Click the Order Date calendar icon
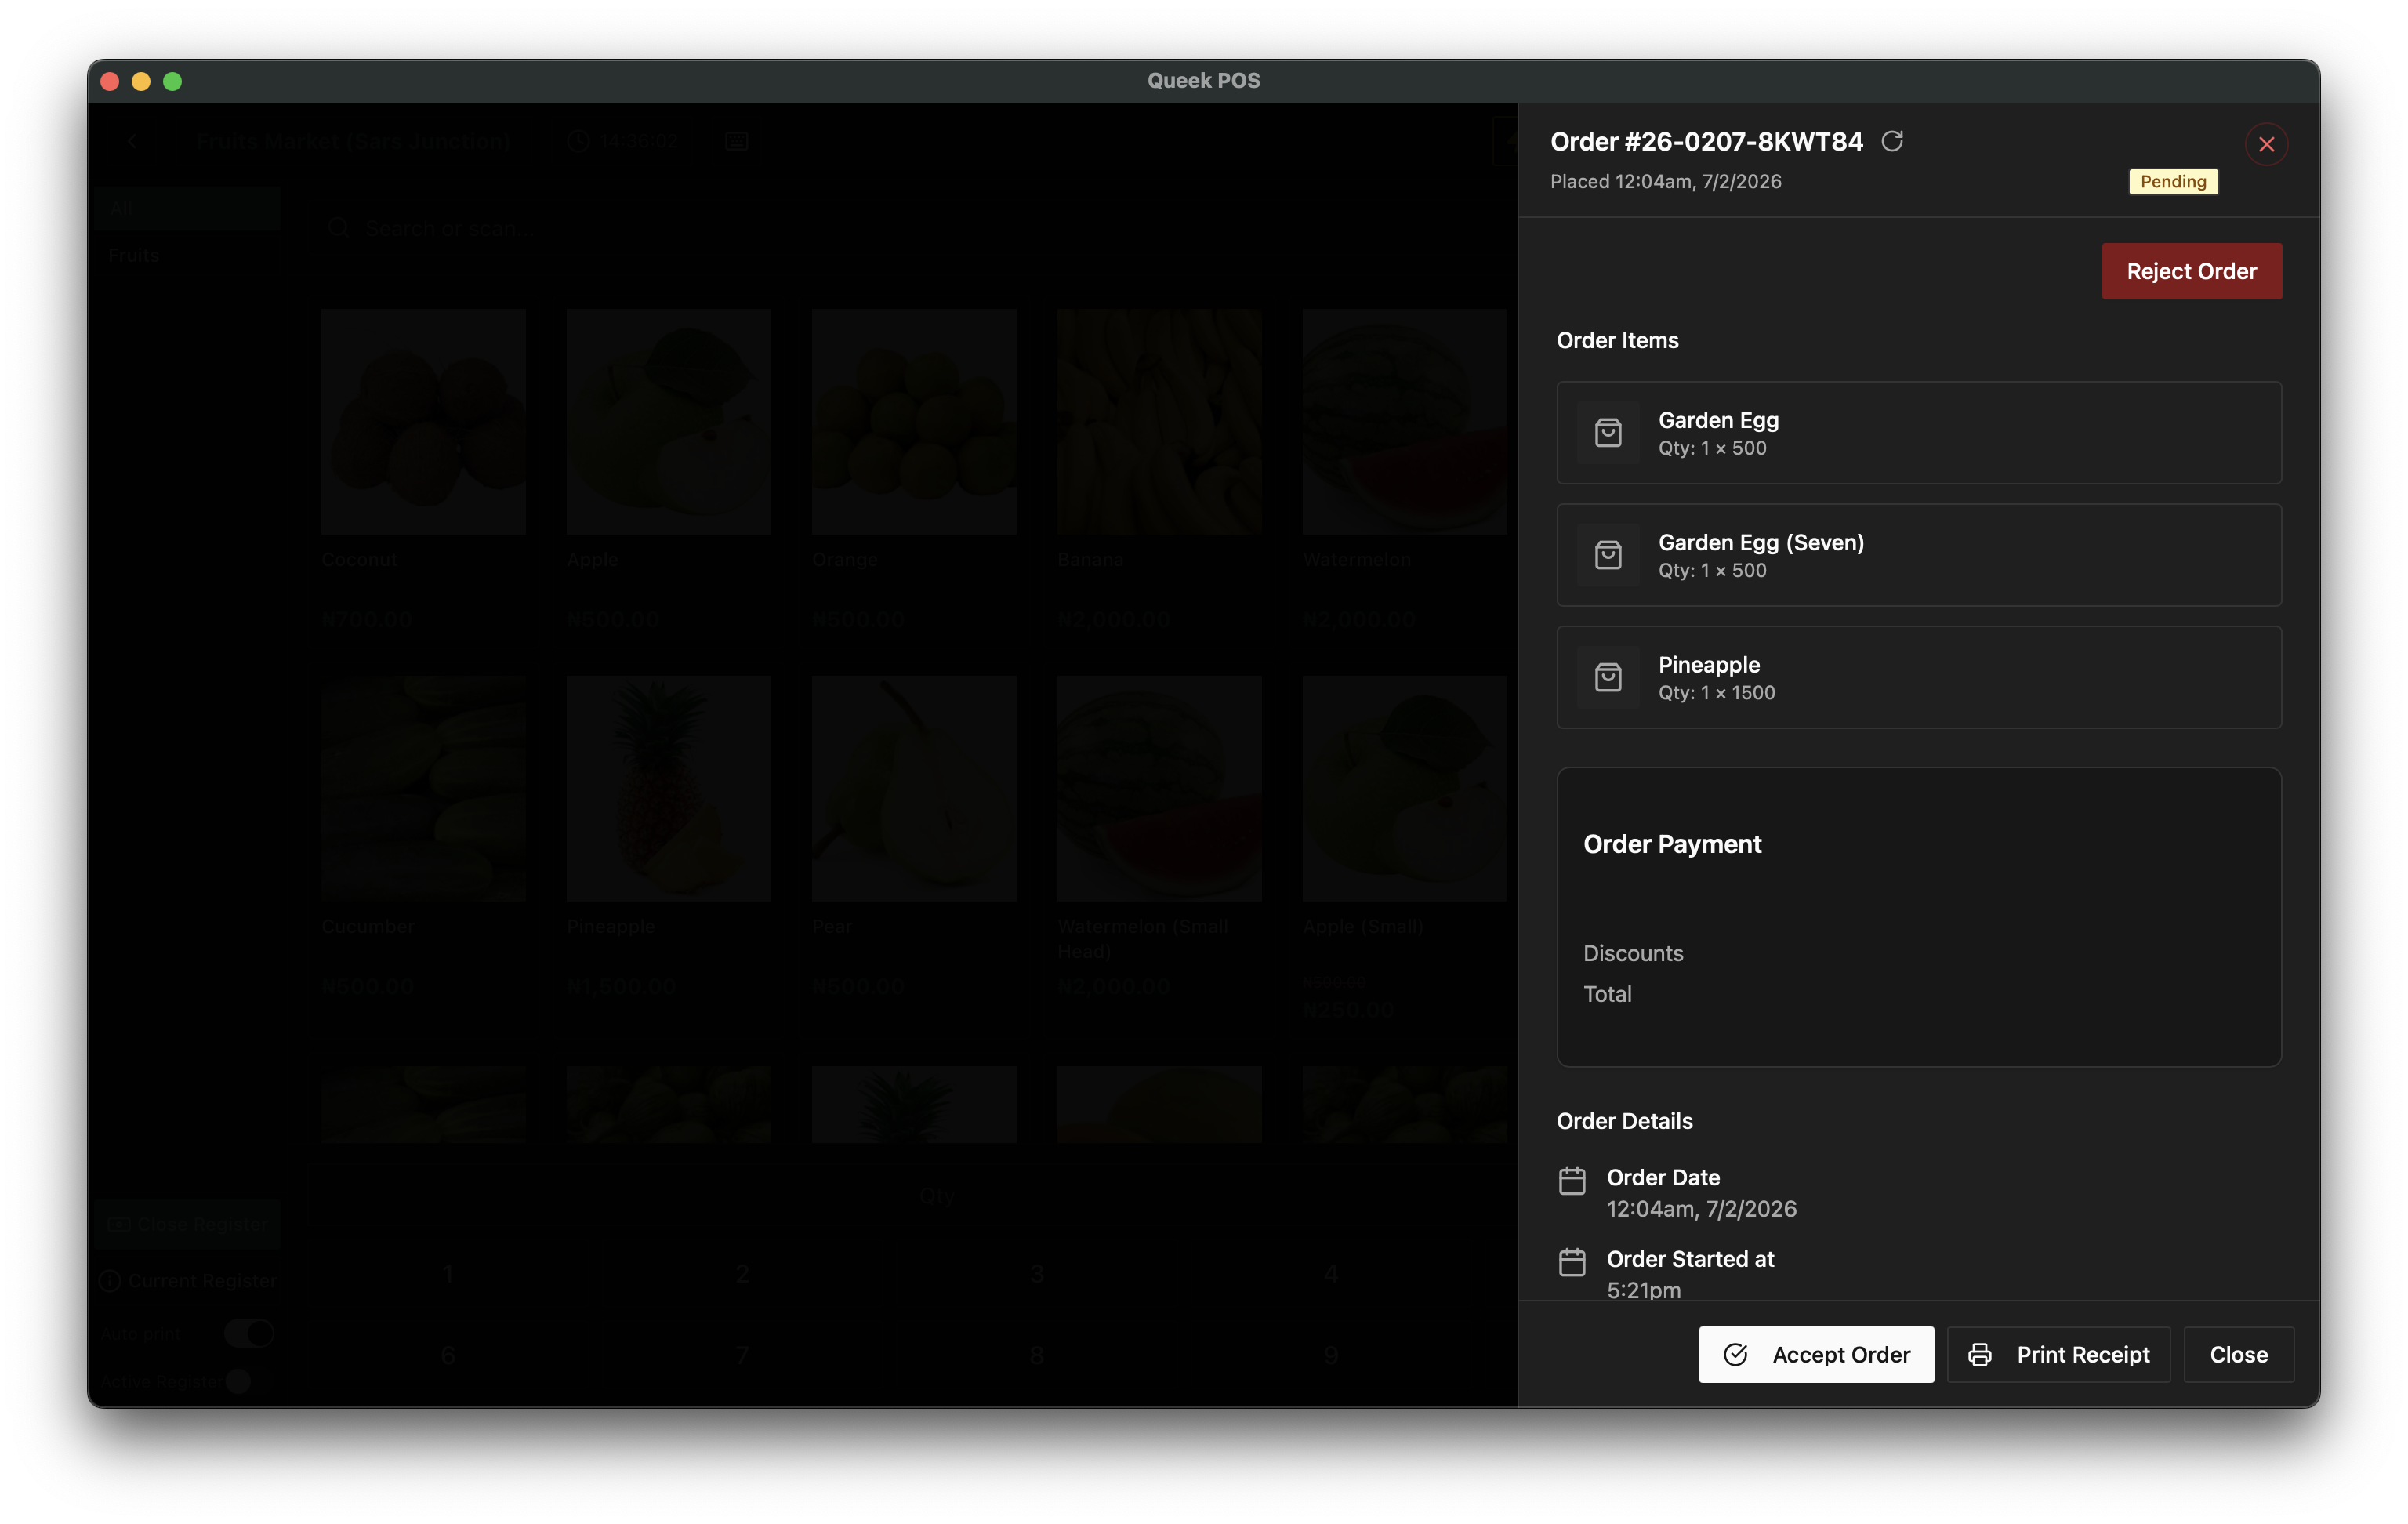The image size is (2408, 1524). click(x=1572, y=1181)
